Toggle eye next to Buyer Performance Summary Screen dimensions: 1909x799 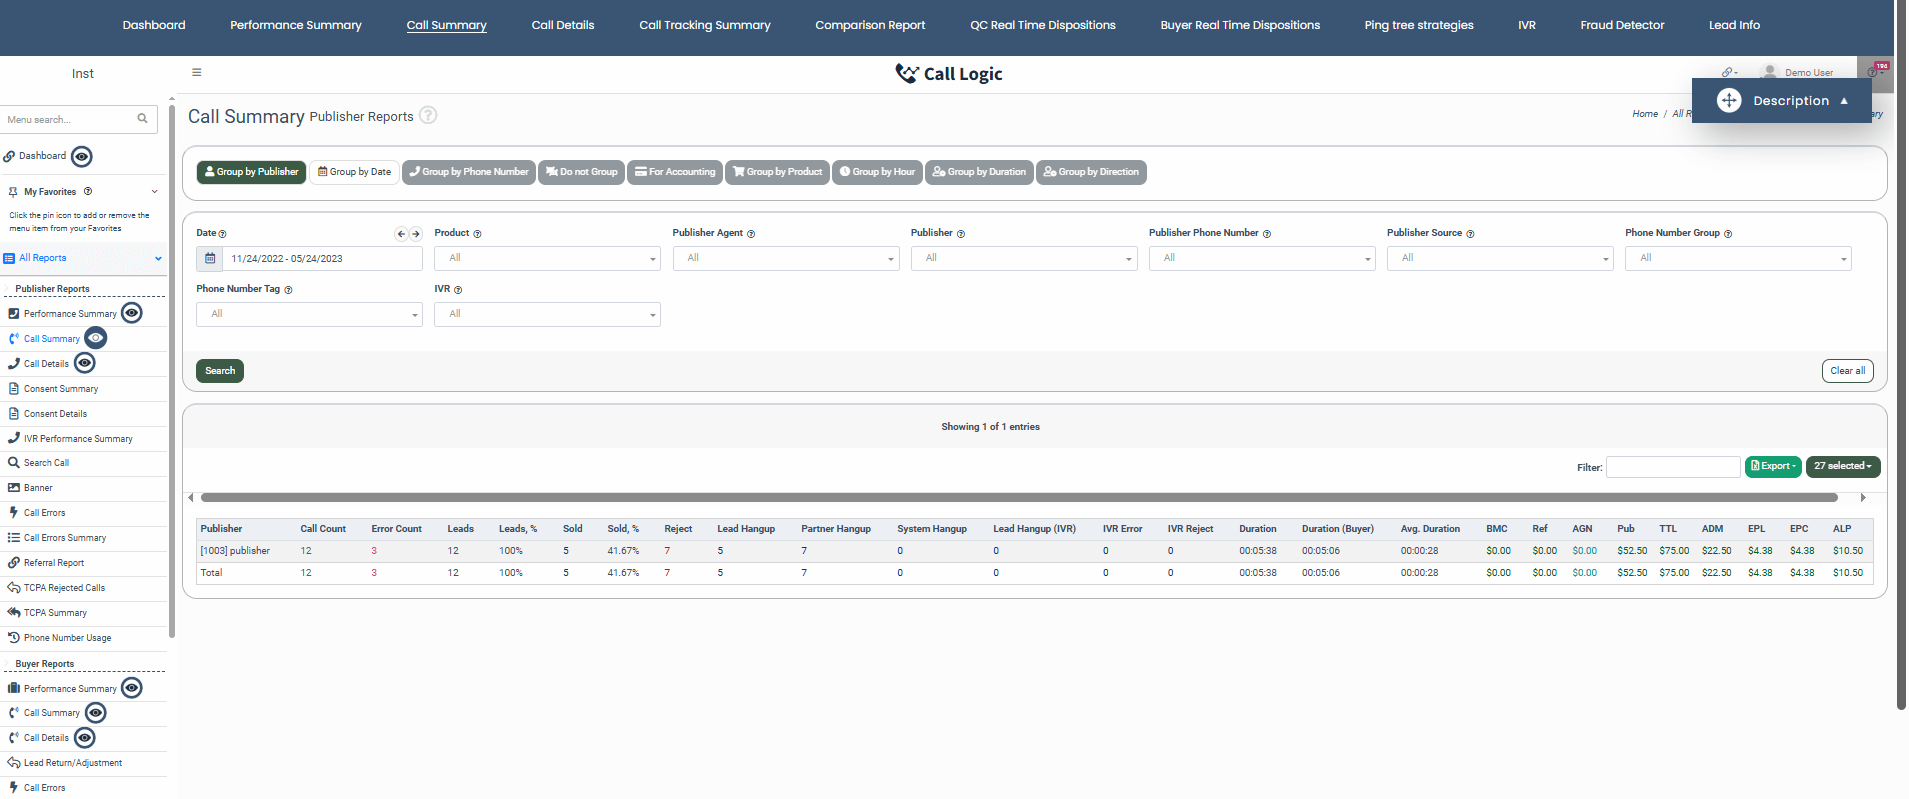click(x=132, y=688)
